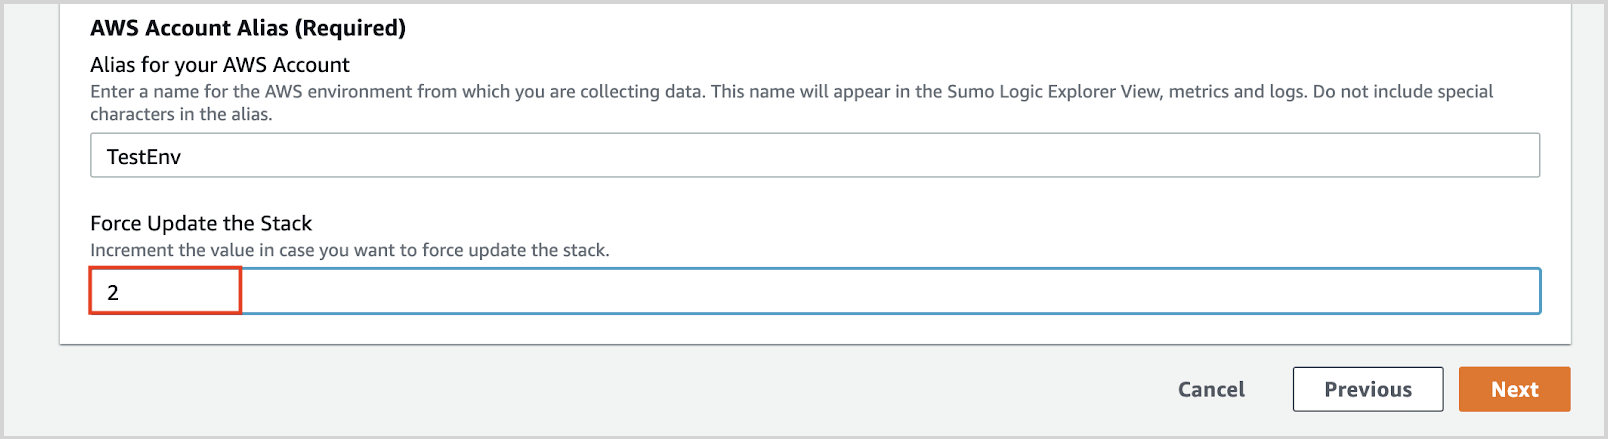This screenshot has width=1608, height=439.
Task: Click the empty footer area left of Cancel
Action: [600, 389]
